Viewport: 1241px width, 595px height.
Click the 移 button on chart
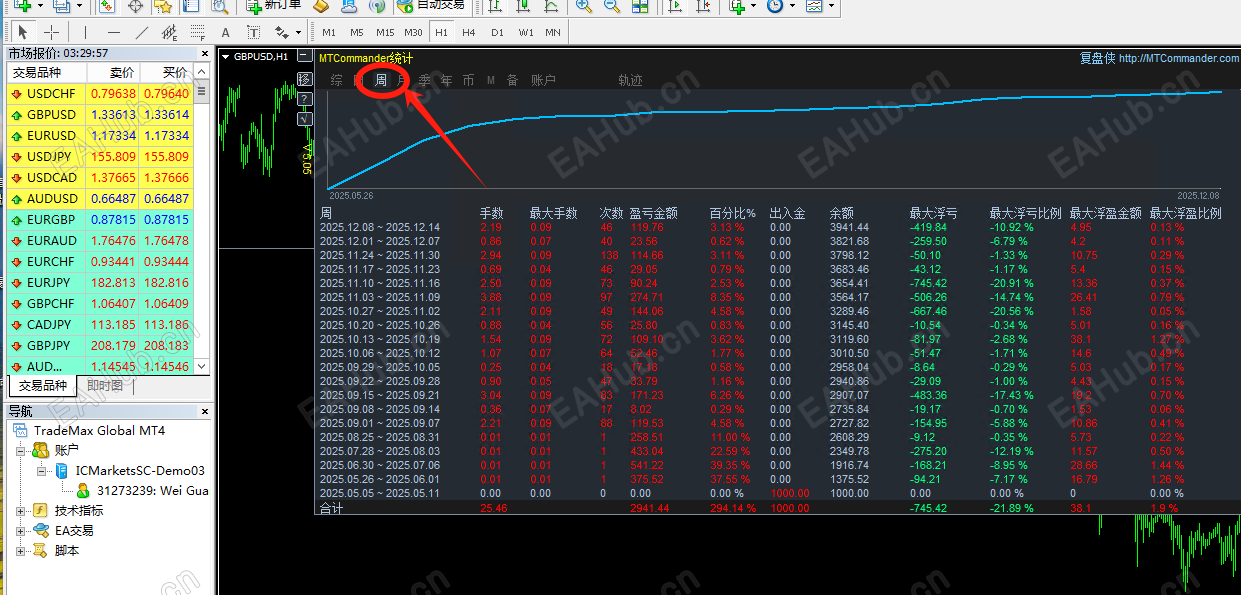(x=305, y=79)
